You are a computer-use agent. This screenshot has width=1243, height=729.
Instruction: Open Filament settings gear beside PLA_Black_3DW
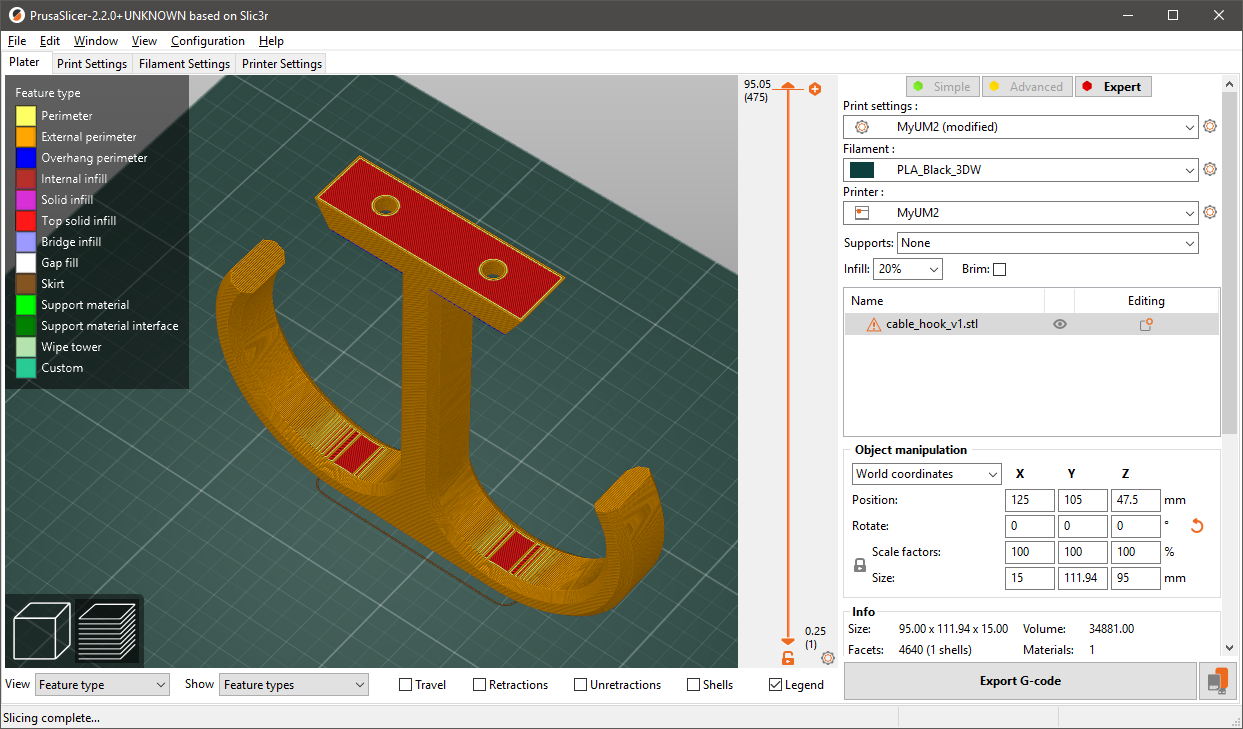[x=1210, y=169]
